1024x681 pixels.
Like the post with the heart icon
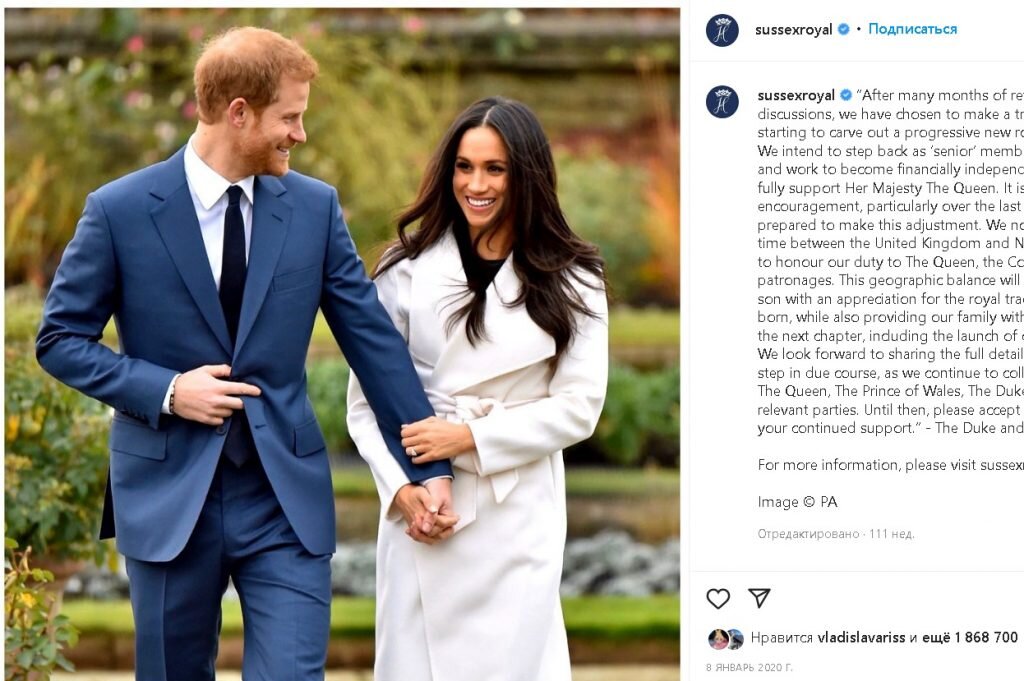718,598
